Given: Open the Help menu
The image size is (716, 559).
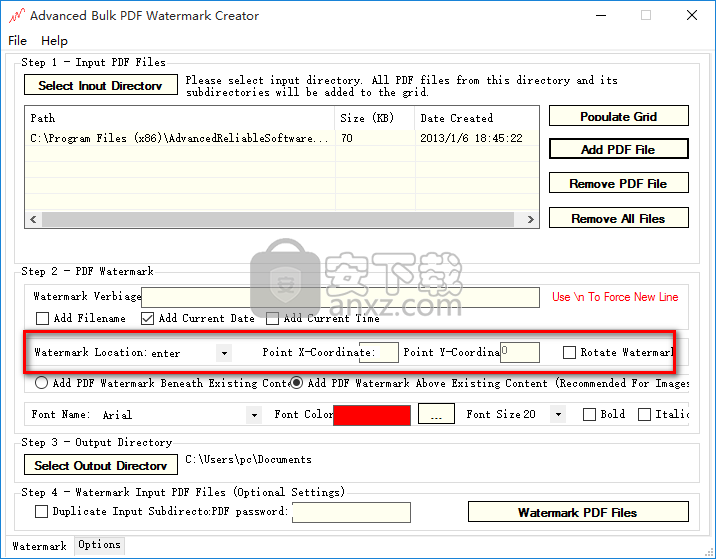Looking at the screenshot, I should 54,41.
